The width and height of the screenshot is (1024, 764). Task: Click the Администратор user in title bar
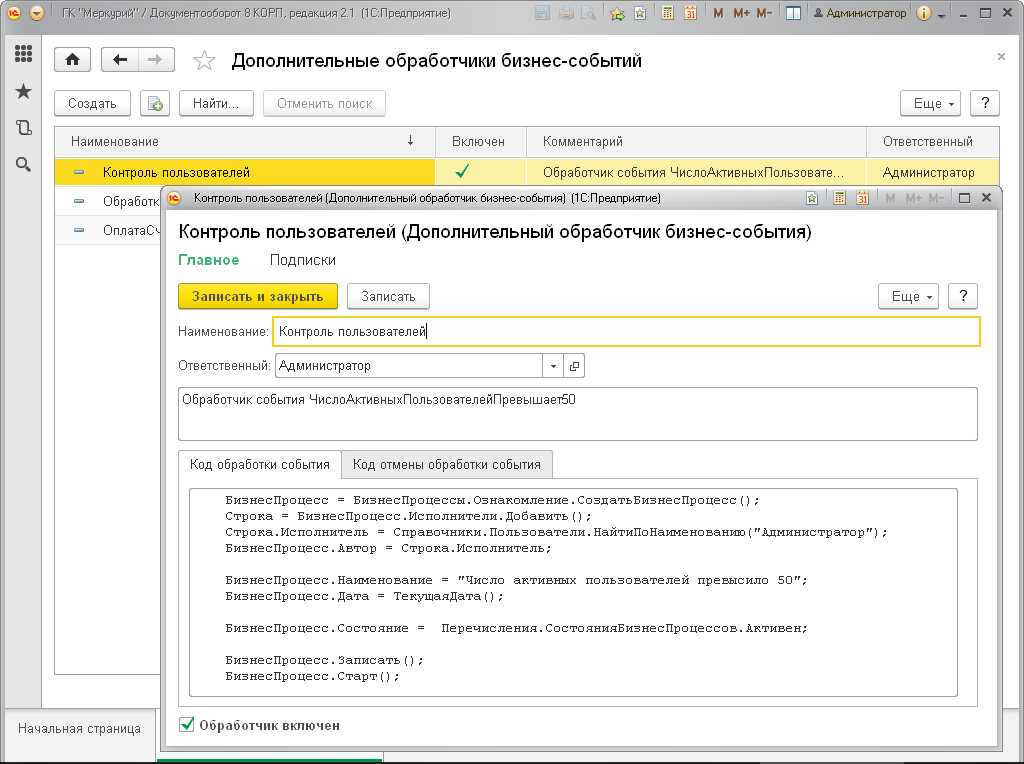pyautogui.click(x=859, y=13)
